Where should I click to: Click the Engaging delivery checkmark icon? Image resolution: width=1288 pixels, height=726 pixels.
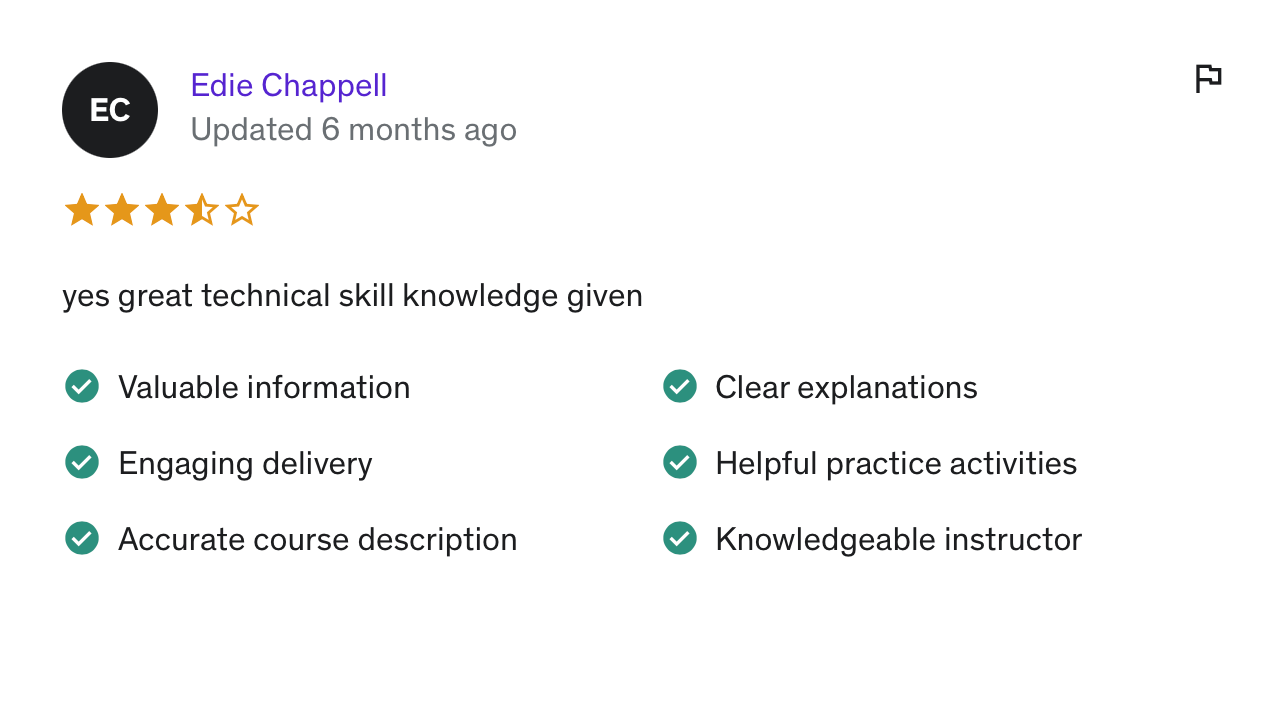pos(82,462)
